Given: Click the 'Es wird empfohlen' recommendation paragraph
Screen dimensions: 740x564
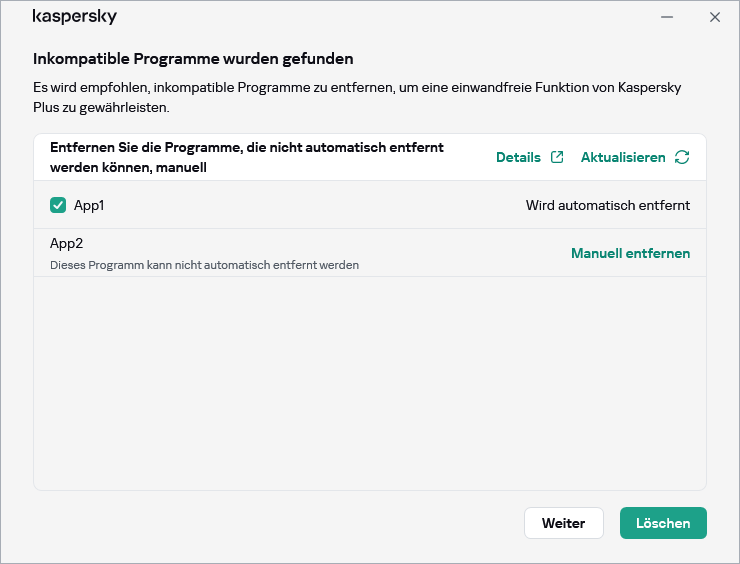Looking at the screenshot, I should pos(357,97).
